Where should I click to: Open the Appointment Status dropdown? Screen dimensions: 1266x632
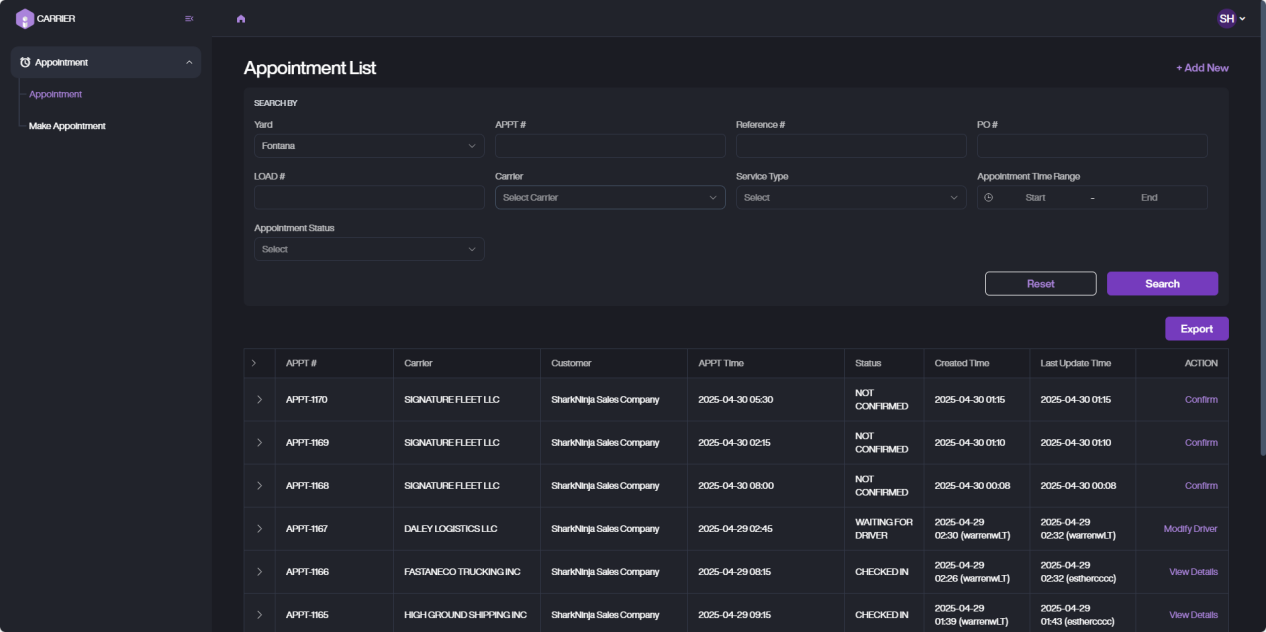pyautogui.click(x=369, y=249)
